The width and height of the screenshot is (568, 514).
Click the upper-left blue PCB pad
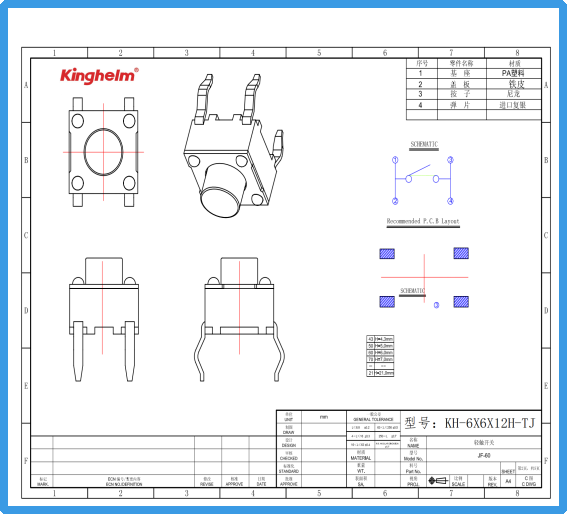(x=387, y=254)
